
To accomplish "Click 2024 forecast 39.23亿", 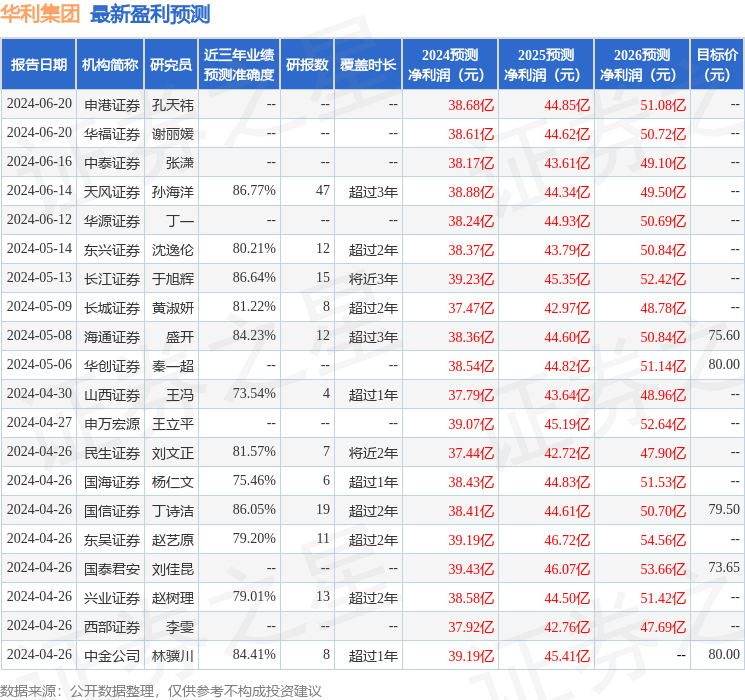I will click(471, 279).
